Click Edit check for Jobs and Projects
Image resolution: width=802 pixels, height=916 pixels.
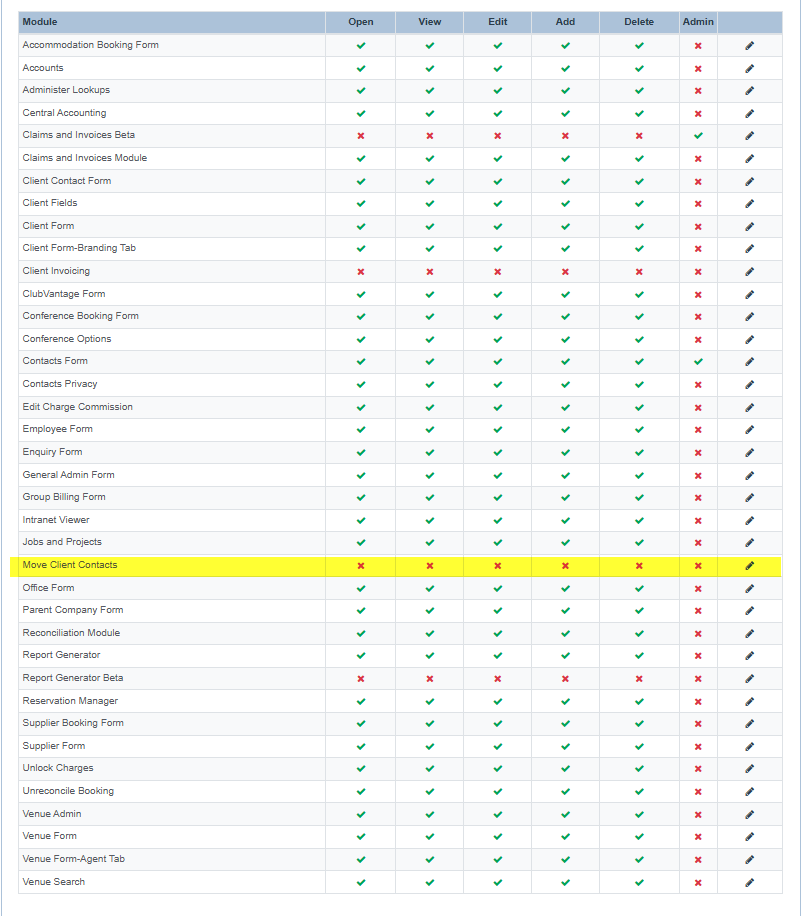tap(498, 543)
